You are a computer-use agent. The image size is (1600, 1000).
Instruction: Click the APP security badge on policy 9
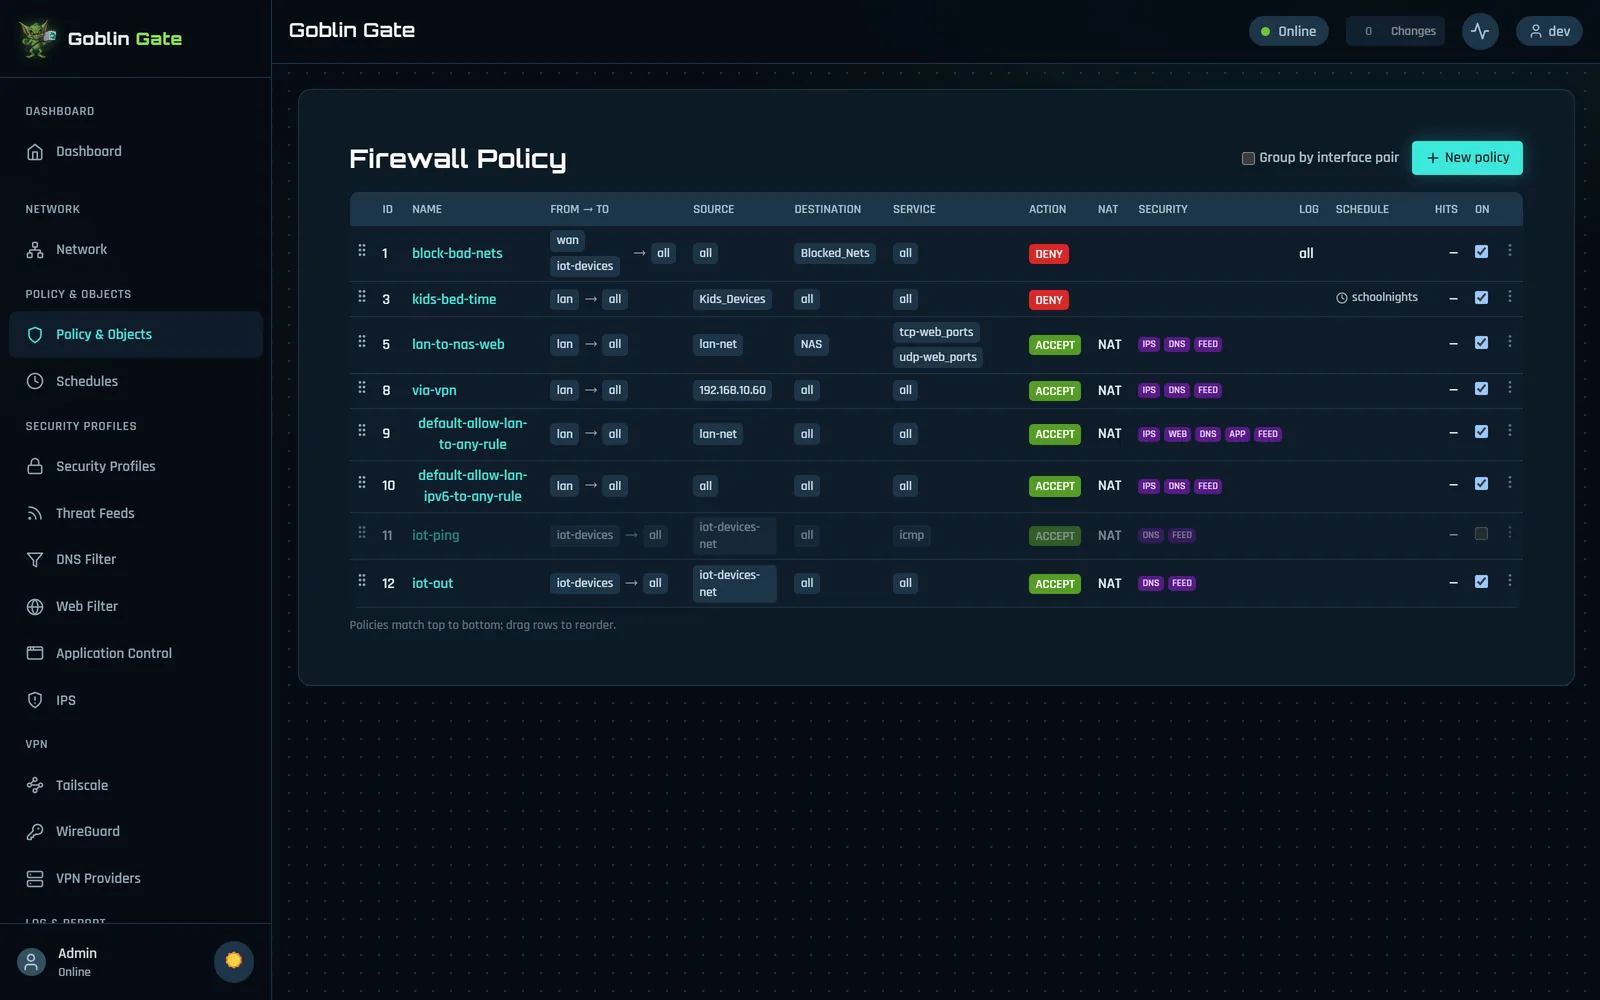pos(1237,434)
